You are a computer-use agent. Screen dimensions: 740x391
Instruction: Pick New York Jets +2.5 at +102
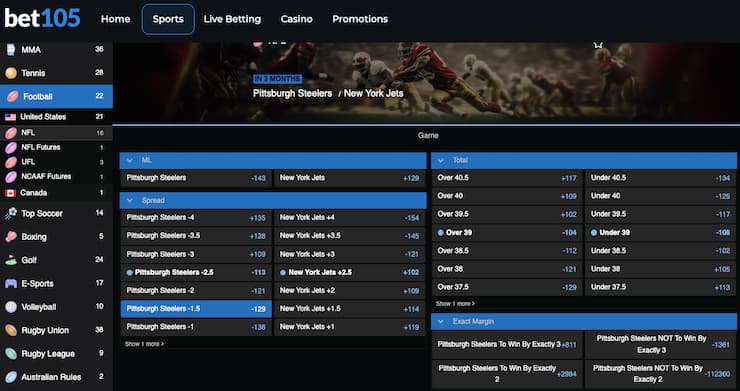click(350, 272)
